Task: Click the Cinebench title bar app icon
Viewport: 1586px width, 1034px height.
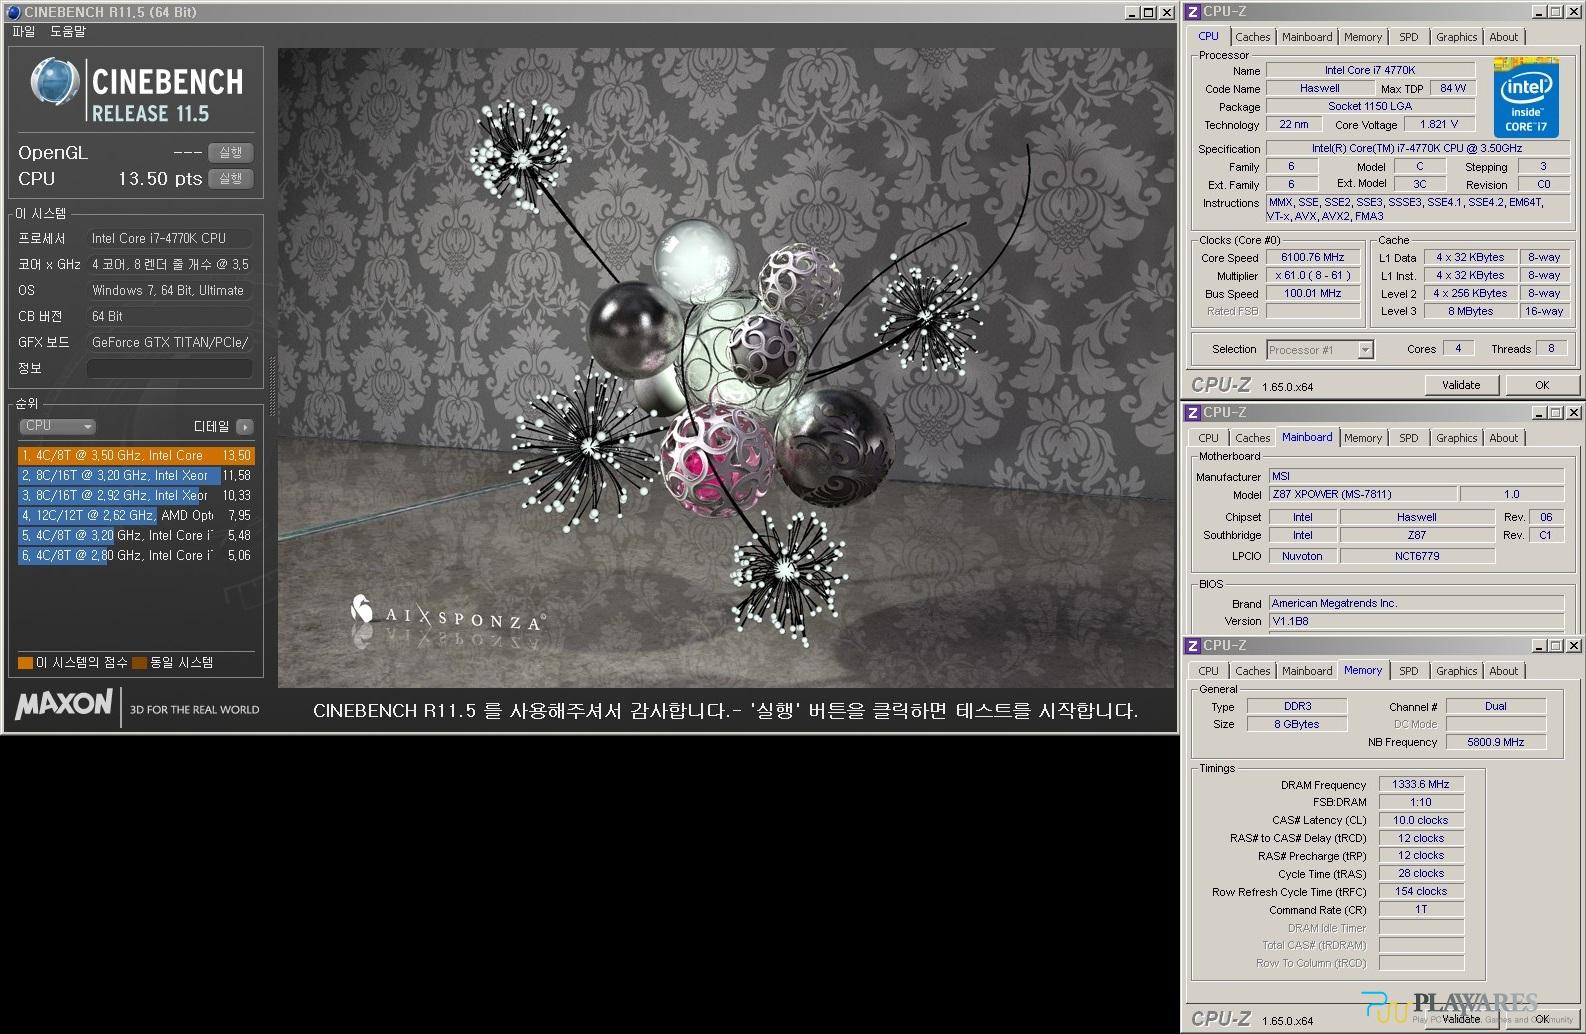Action: point(13,12)
